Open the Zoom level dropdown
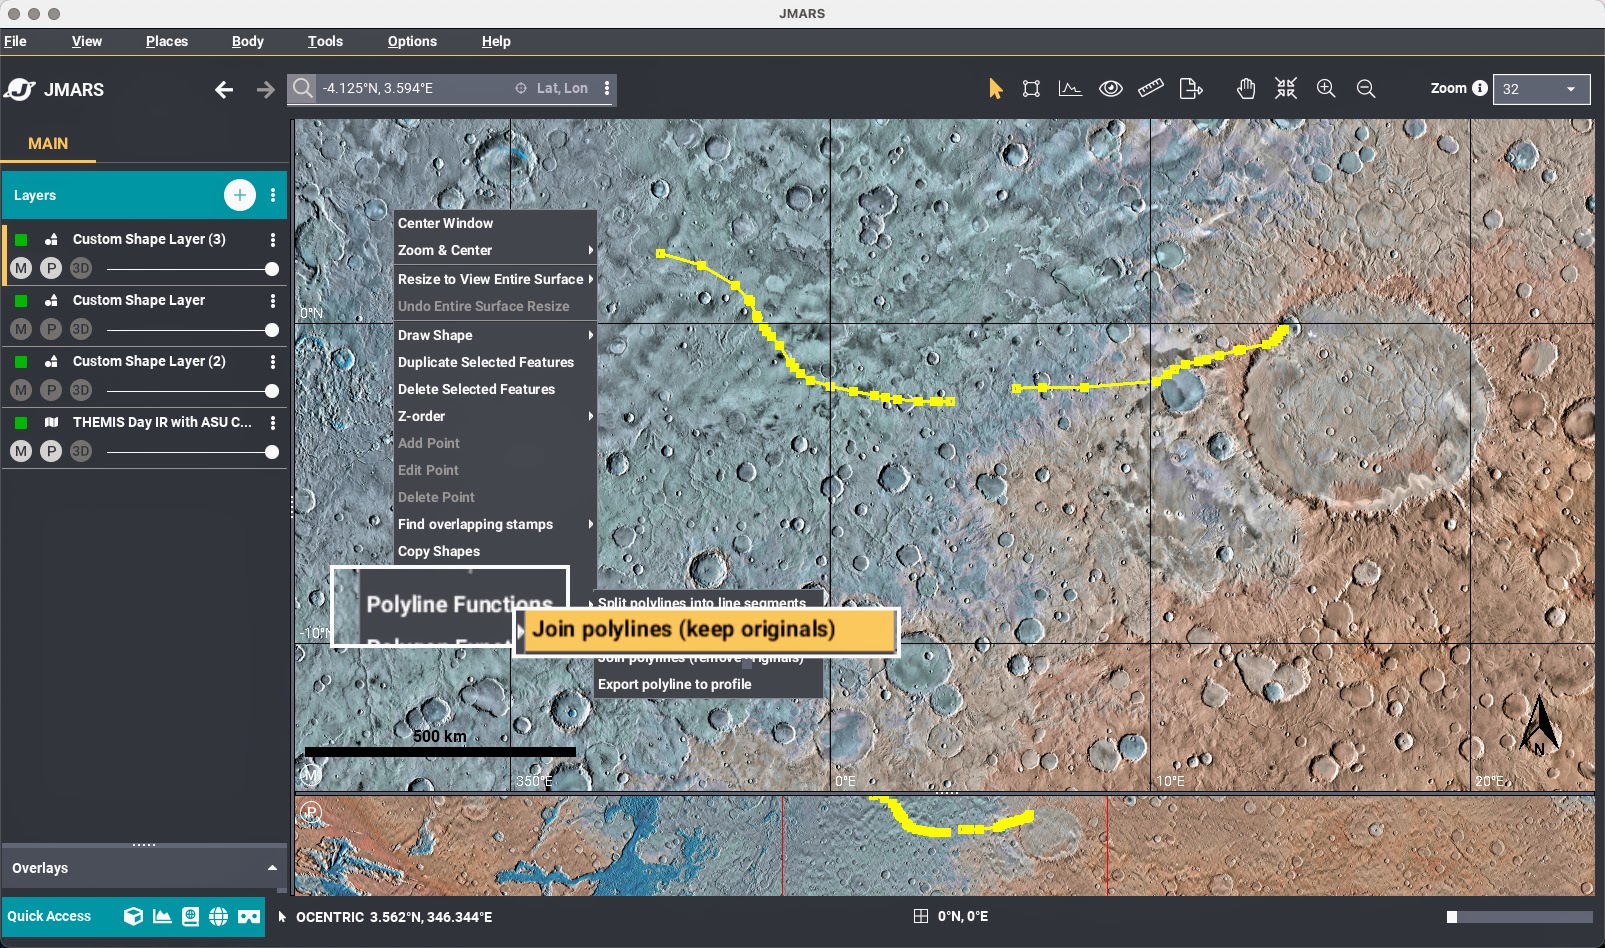The height and width of the screenshot is (948, 1605). click(x=1540, y=89)
